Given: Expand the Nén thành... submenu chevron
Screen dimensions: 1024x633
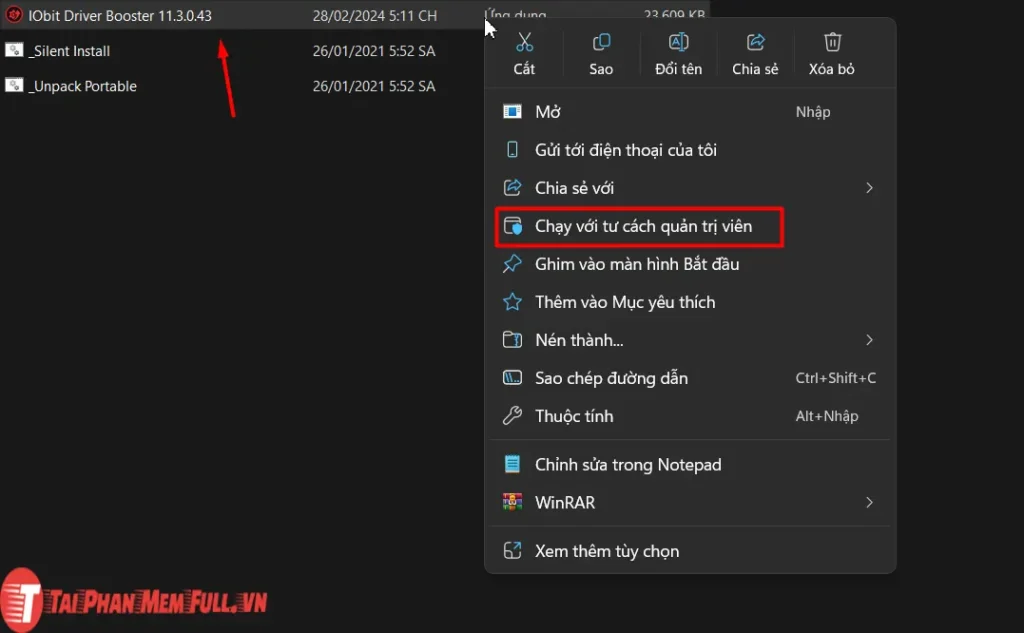Looking at the screenshot, I should point(869,340).
